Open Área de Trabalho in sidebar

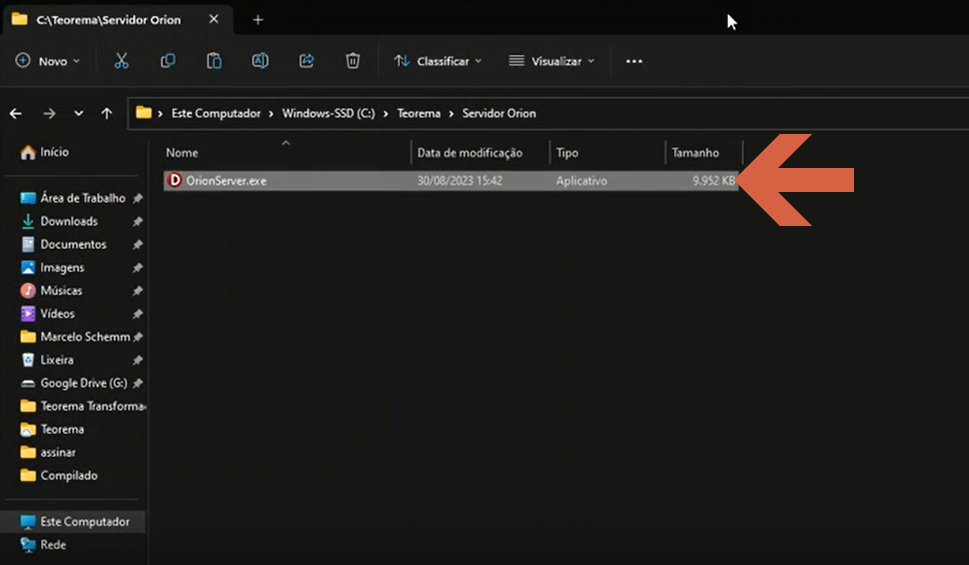(73, 198)
